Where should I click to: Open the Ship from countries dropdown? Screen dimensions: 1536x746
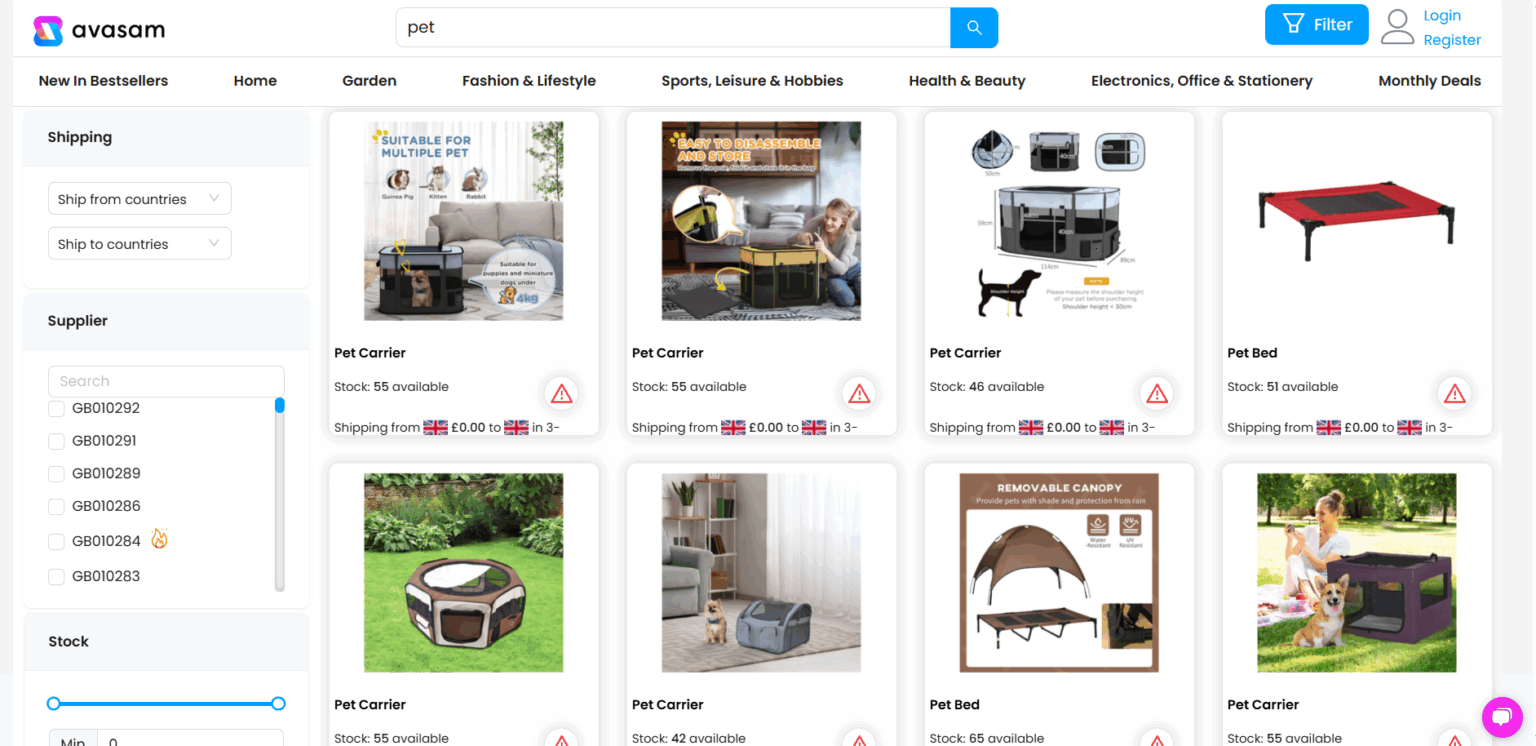pyautogui.click(x=140, y=199)
